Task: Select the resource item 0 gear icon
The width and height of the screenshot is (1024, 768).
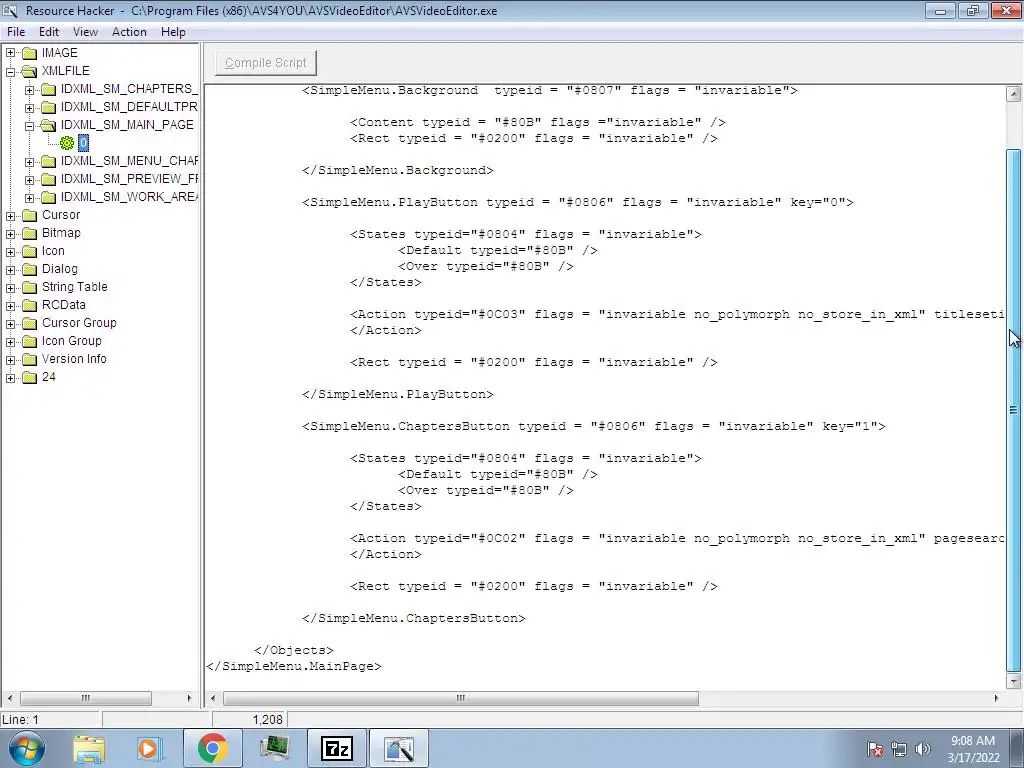Action: point(67,143)
